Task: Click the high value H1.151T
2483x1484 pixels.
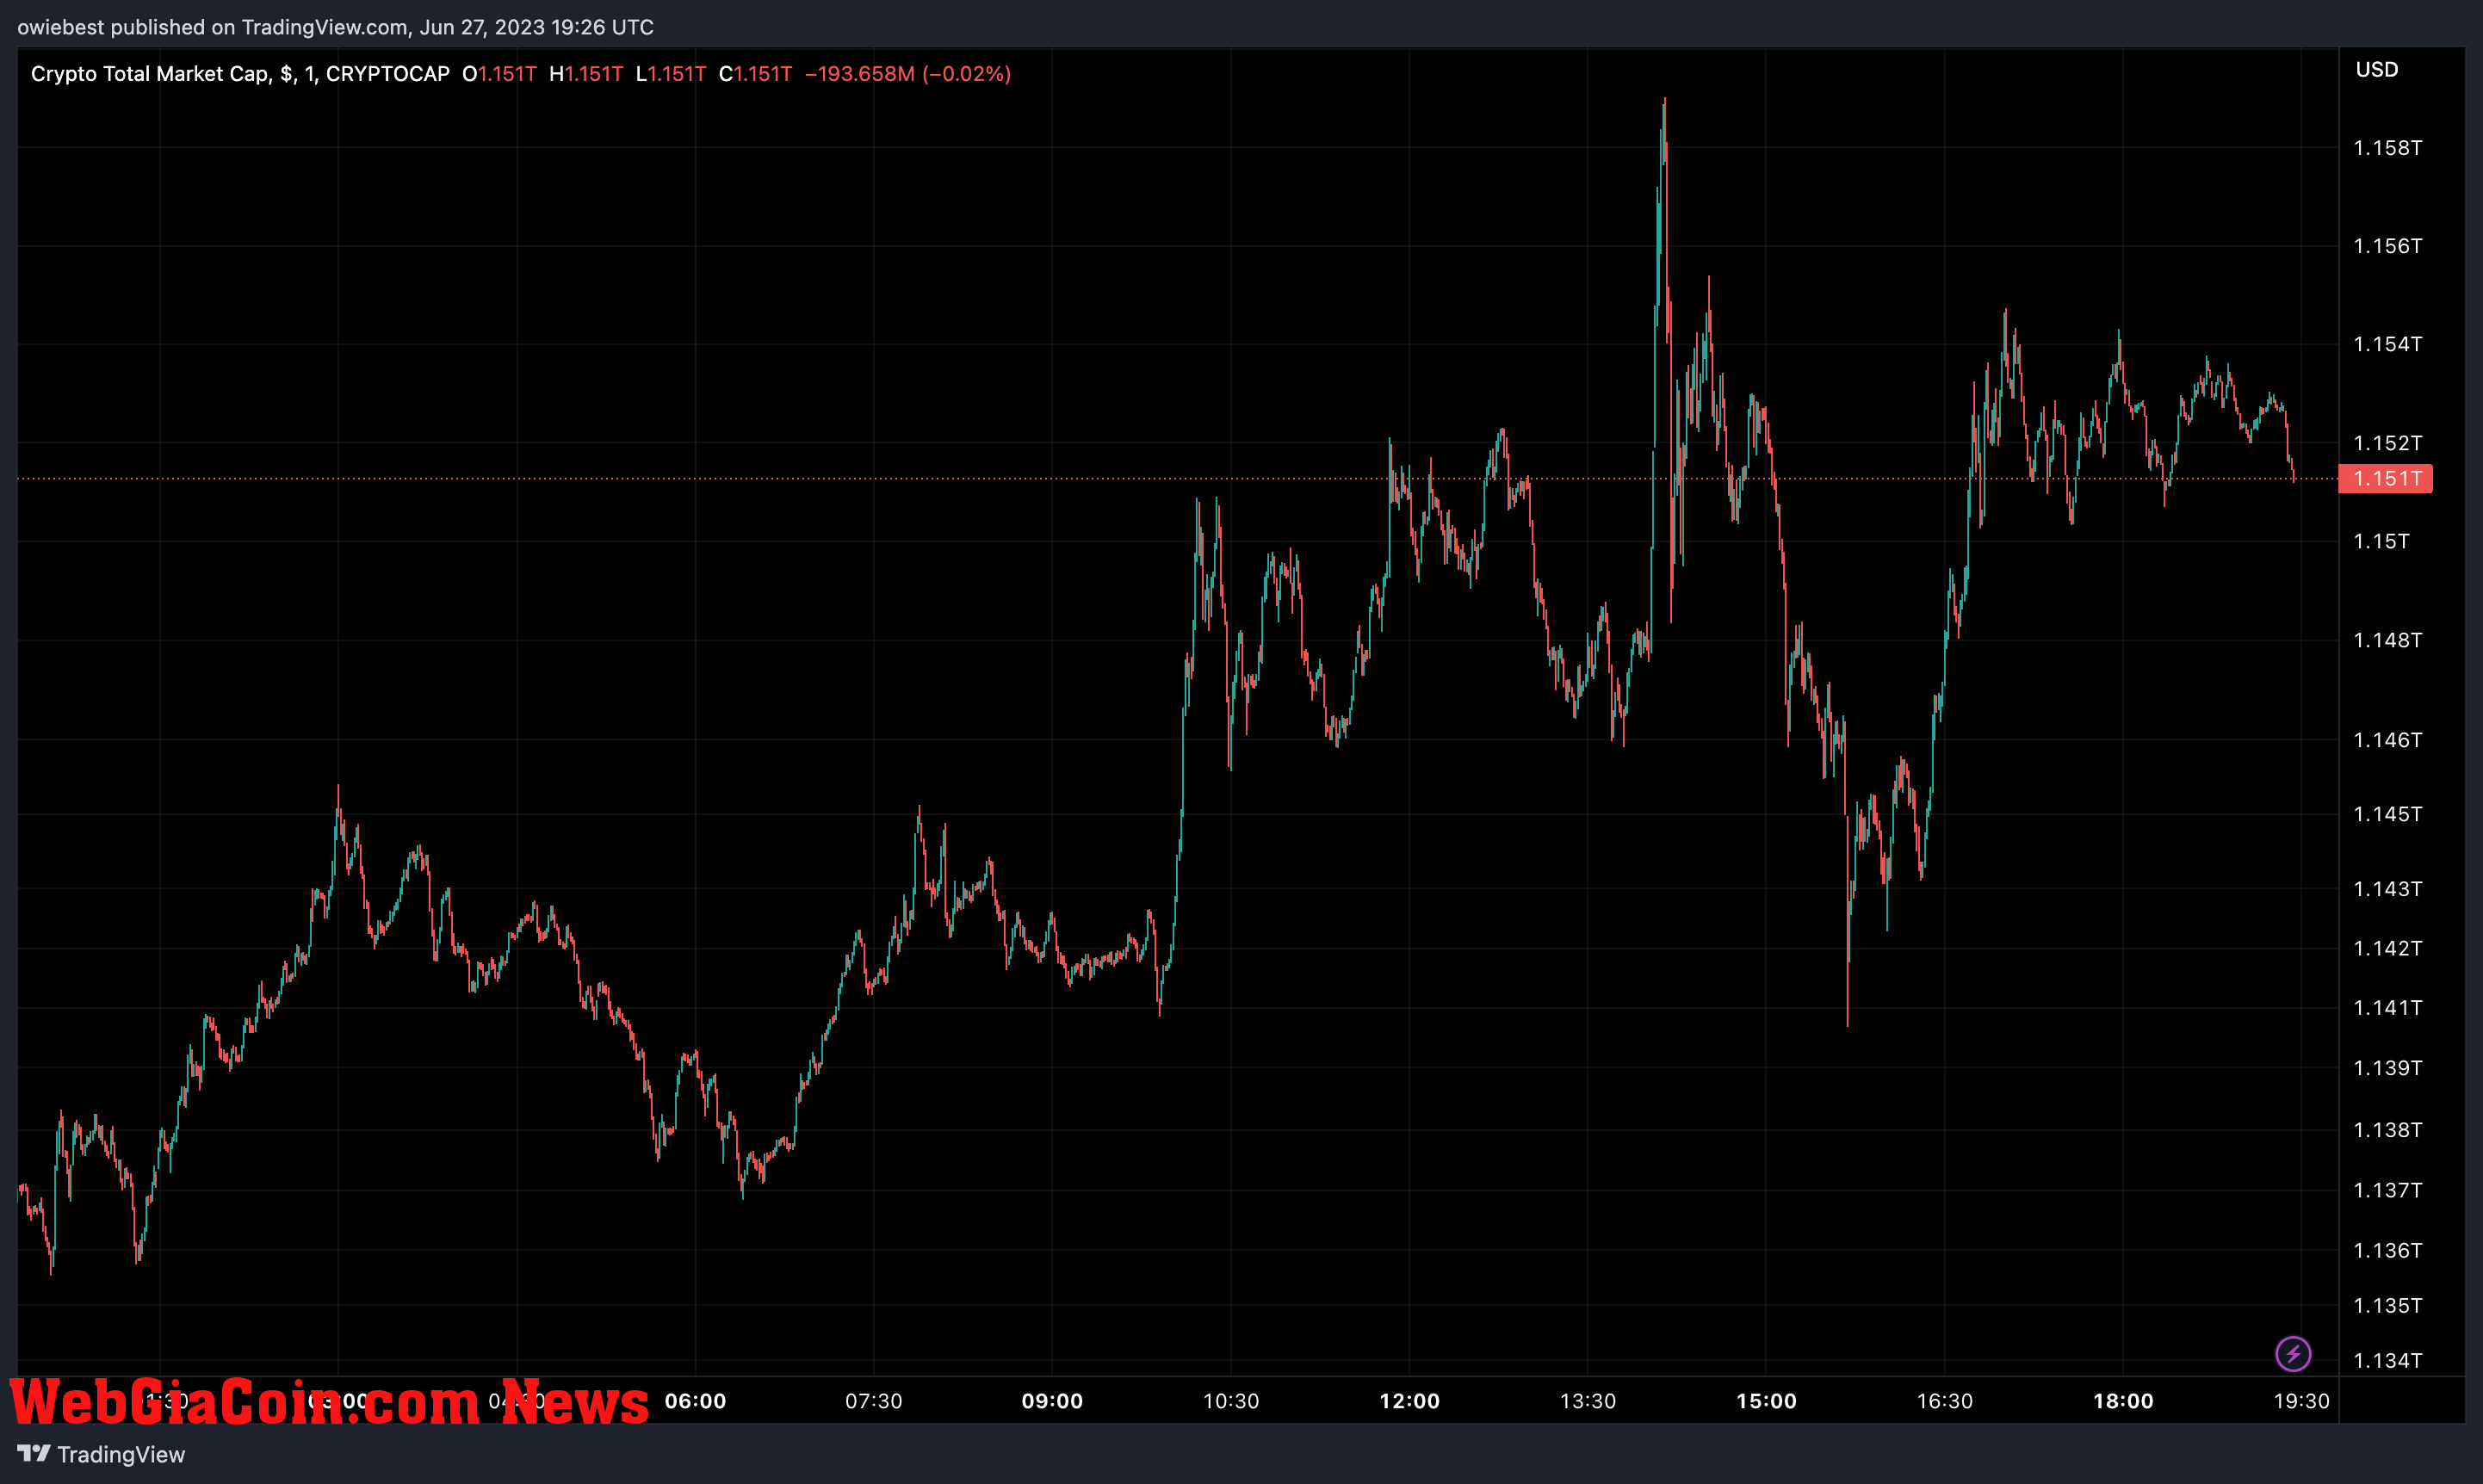Action: point(586,74)
